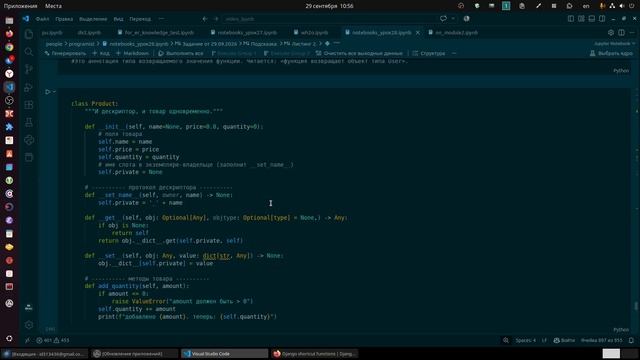Open notebook settings gear in tab bar
Viewport: 640px width, 360px height.
coord(611,32)
